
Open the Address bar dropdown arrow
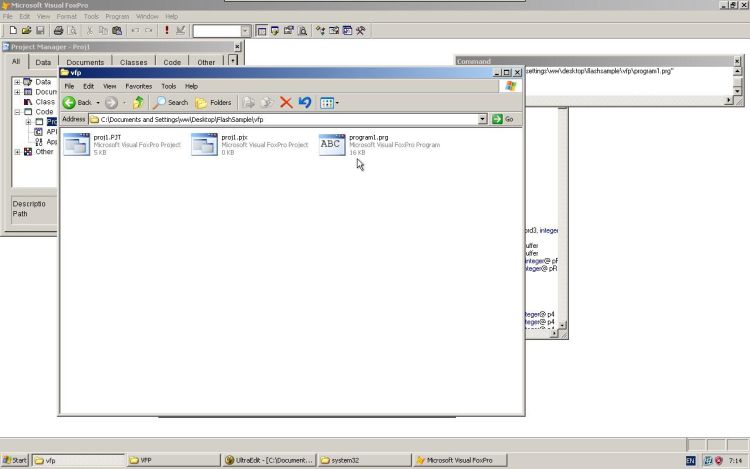pyautogui.click(x=482, y=119)
